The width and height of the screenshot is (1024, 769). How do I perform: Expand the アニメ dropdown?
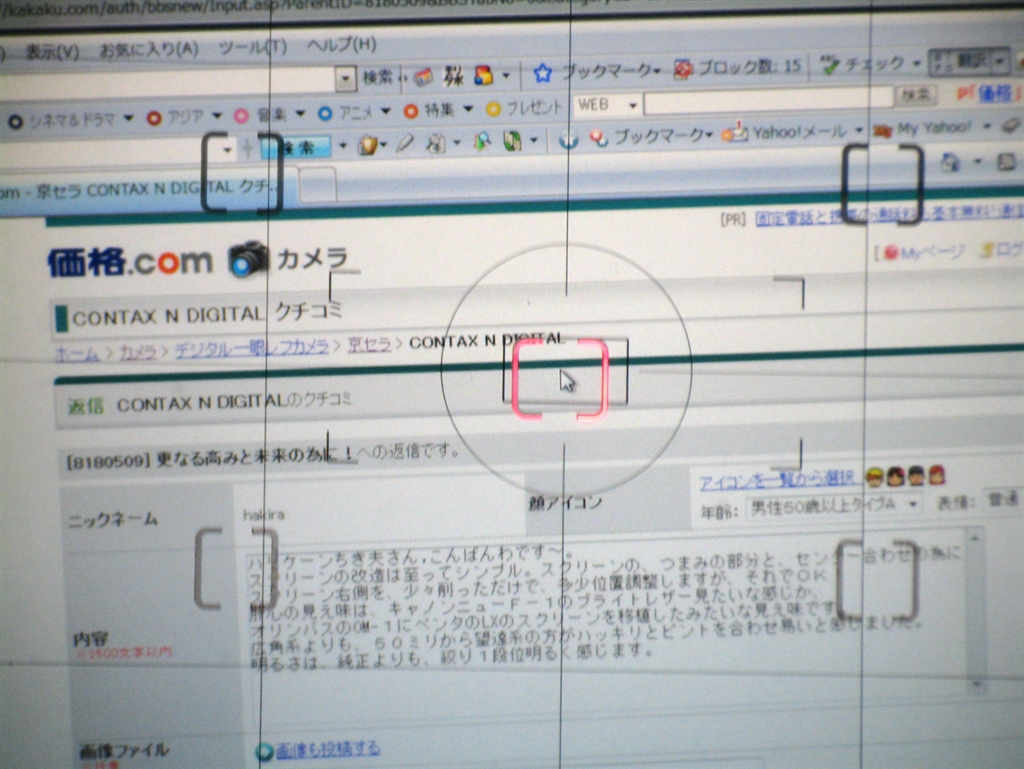pyautogui.click(x=385, y=112)
